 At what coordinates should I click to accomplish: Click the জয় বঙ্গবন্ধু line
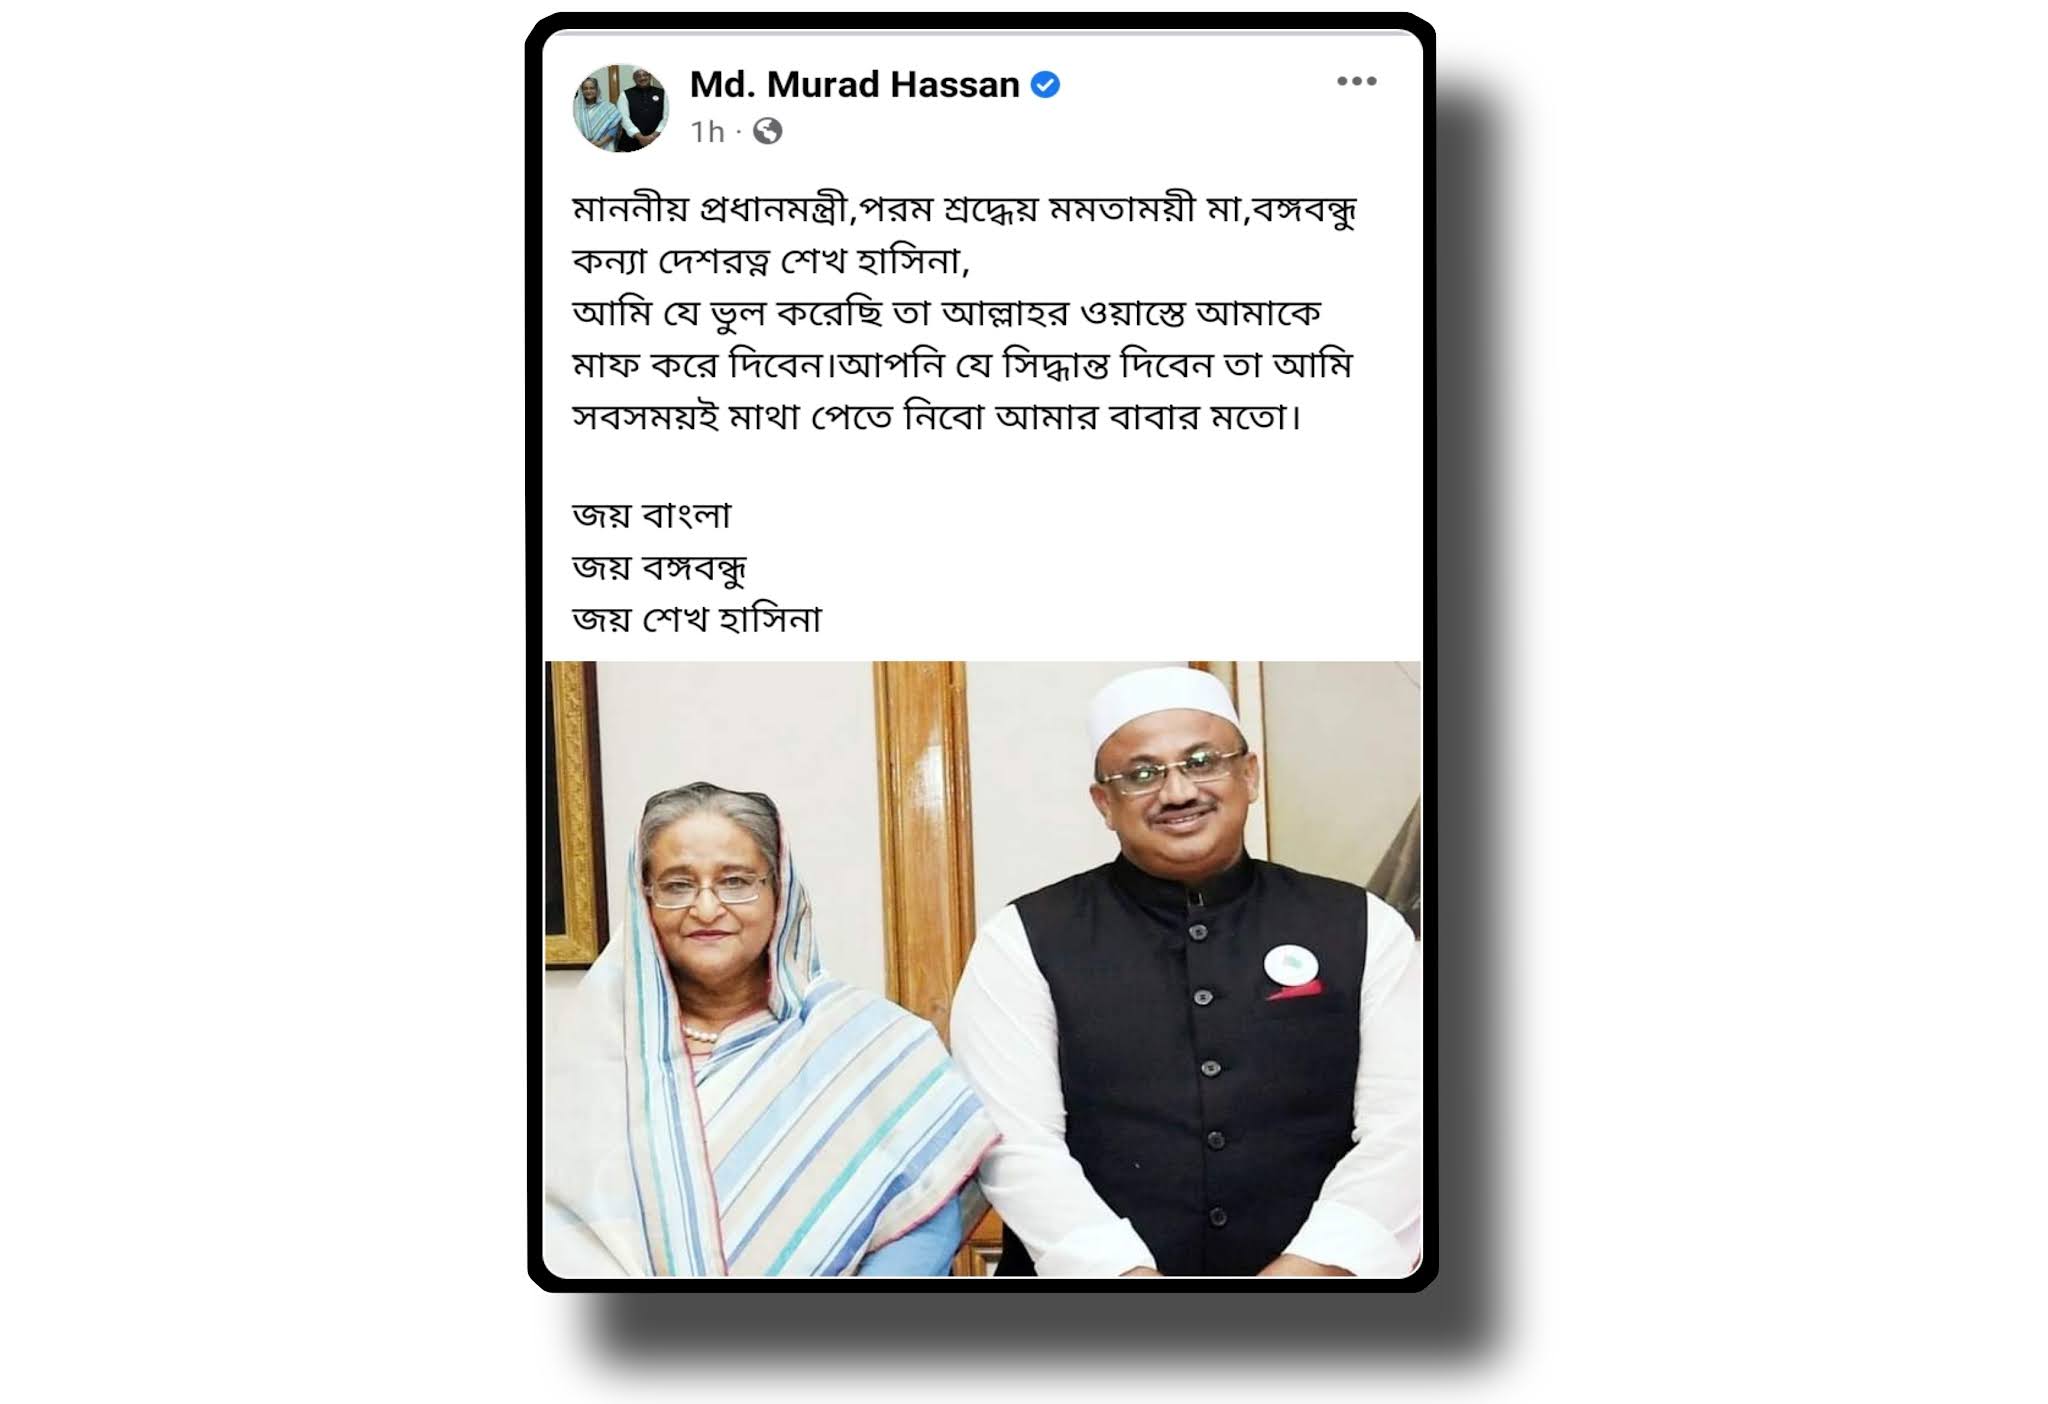point(659,568)
